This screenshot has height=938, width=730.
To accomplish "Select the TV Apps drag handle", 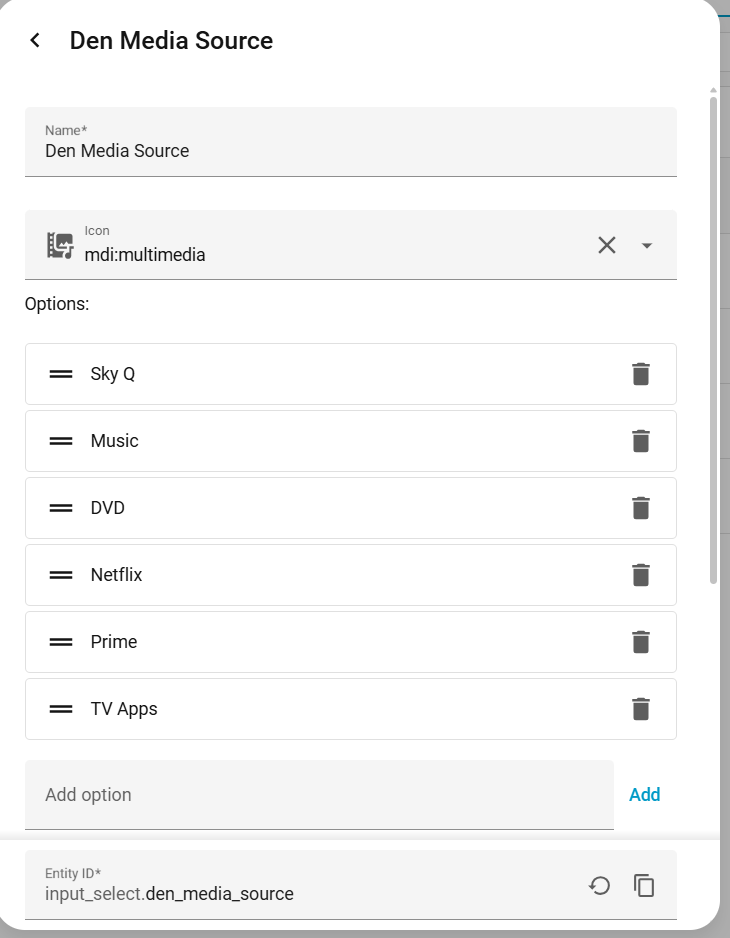I will pos(61,709).
